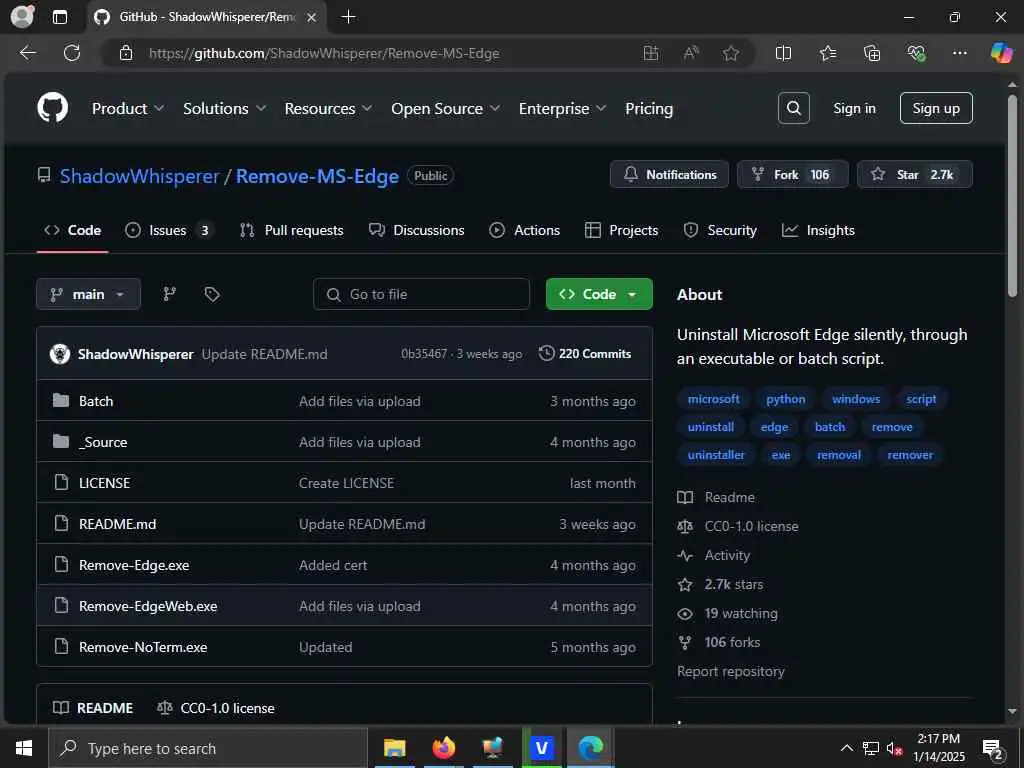The height and width of the screenshot is (768, 1024).
Task: Open the browser profile avatar
Action: (23, 17)
